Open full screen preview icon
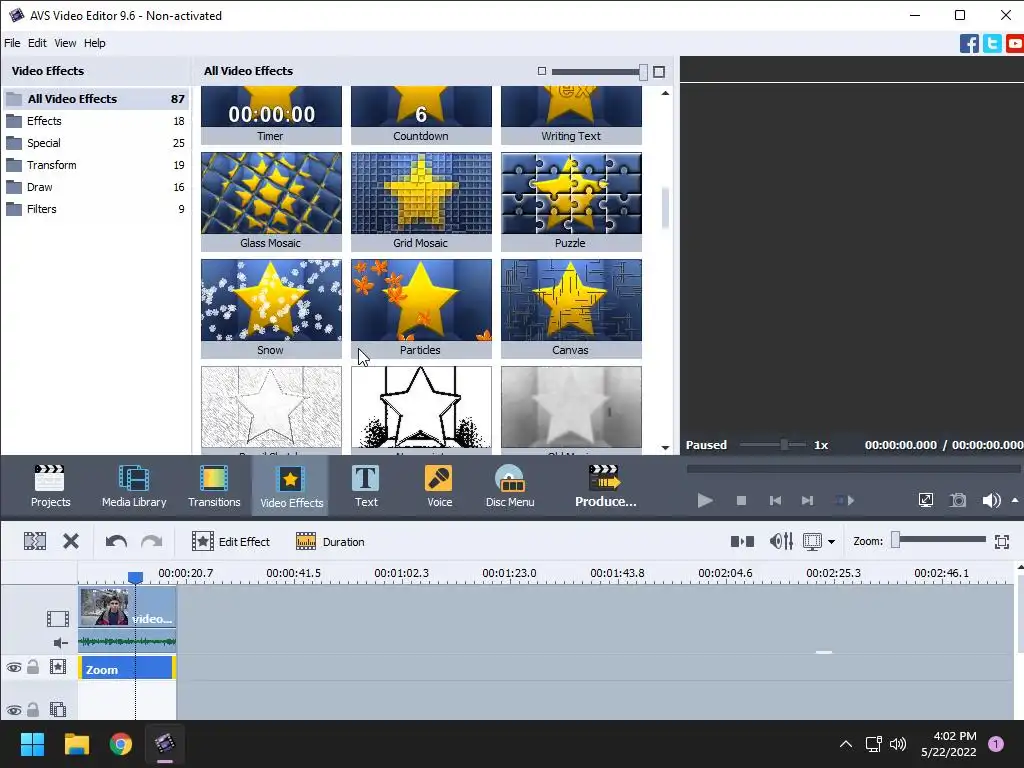The height and width of the screenshot is (768, 1024). coord(925,500)
